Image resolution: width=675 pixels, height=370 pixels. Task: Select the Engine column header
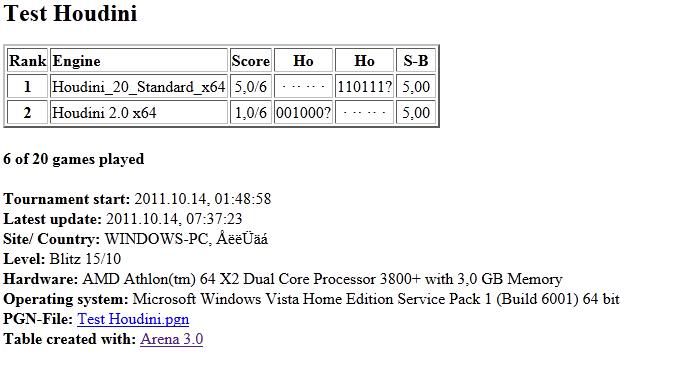click(139, 60)
